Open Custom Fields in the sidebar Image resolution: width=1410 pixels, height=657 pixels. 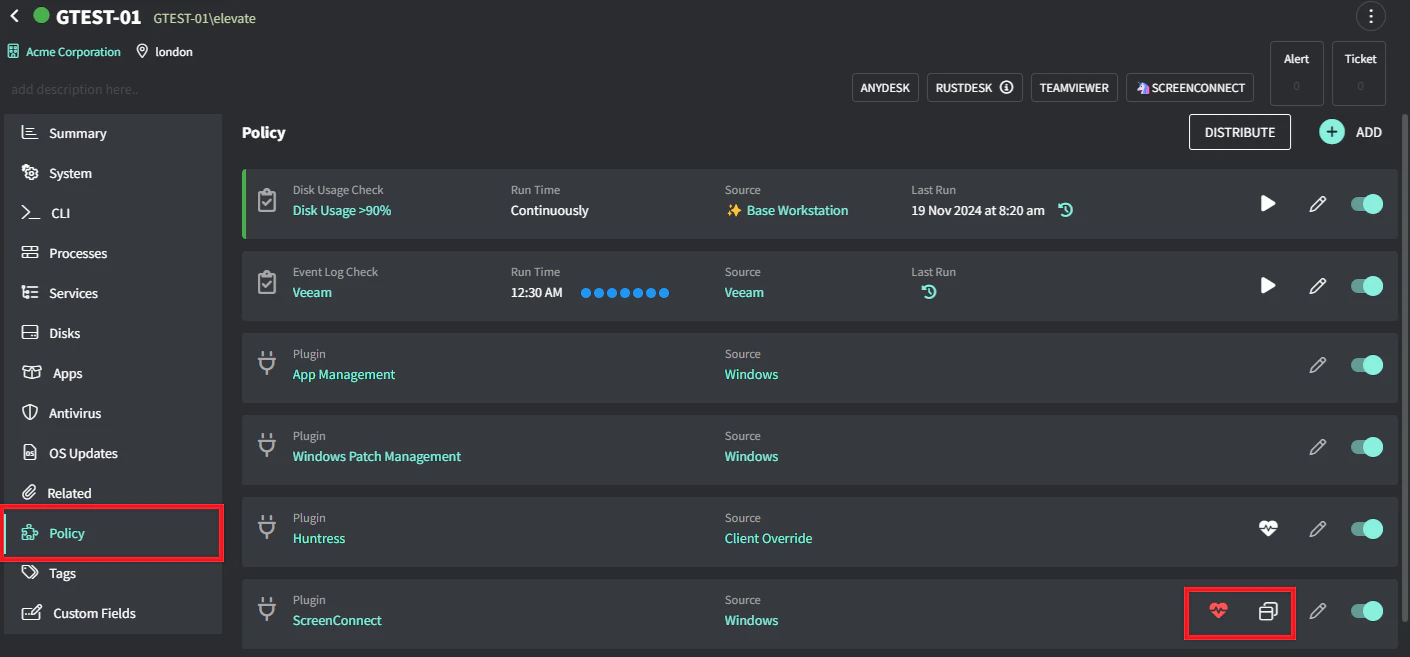(x=113, y=613)
